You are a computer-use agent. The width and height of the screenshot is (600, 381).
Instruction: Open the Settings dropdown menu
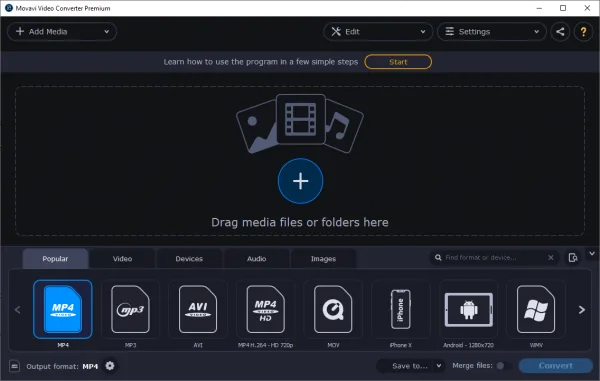tap(492, 32)
